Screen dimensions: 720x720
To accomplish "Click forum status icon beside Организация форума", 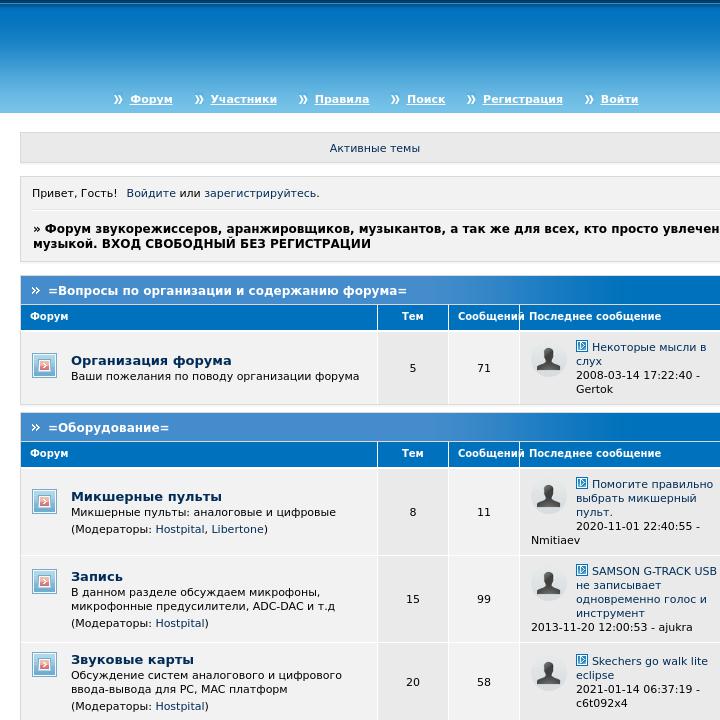I will [x=45, y=366].
